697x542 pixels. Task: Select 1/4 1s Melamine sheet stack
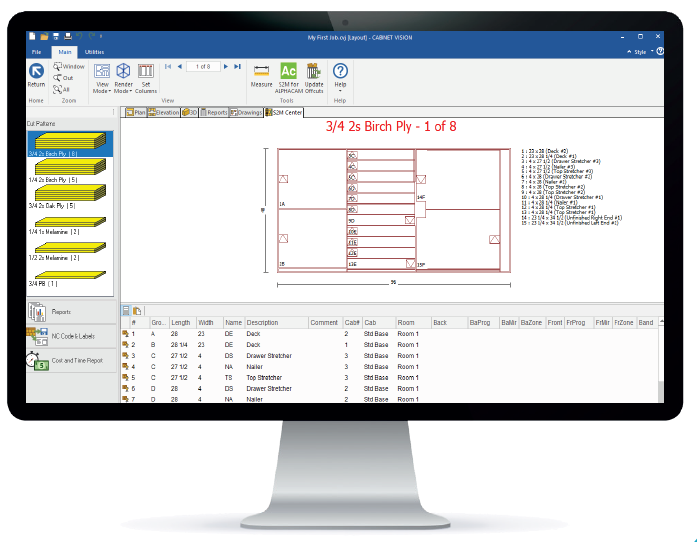click(x=70, y=225)
